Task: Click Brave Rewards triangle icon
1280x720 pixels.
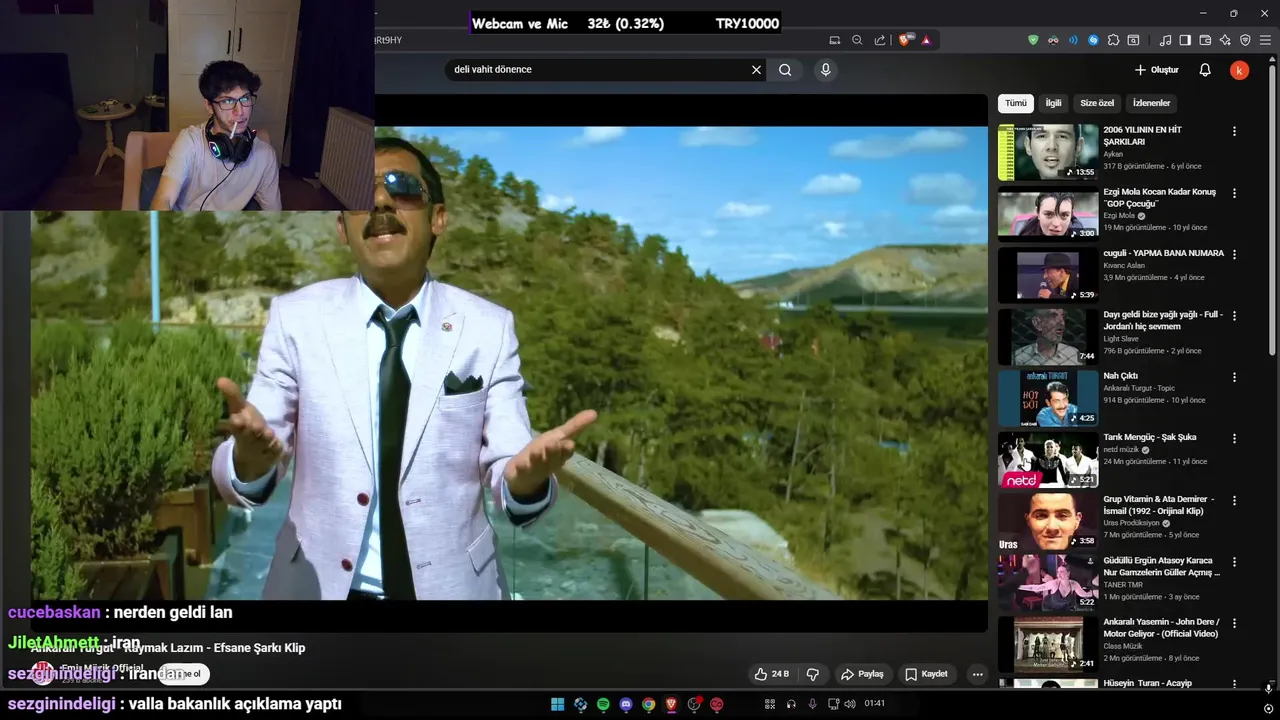Action: pos(926,40)
